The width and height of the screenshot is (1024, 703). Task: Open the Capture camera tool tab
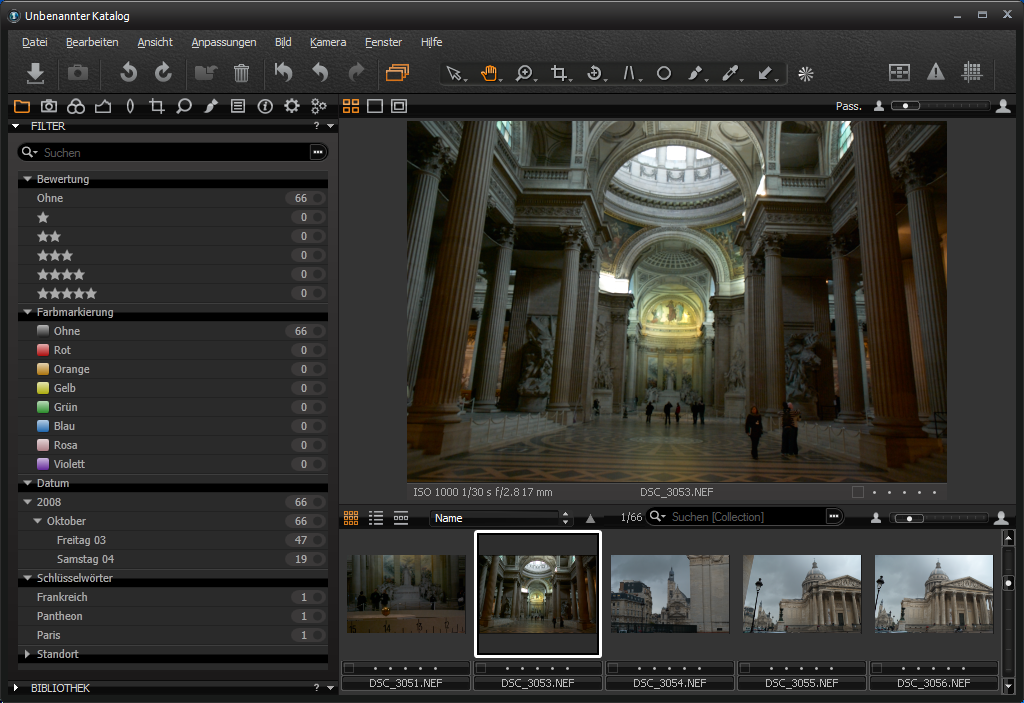tap(48, 106)
